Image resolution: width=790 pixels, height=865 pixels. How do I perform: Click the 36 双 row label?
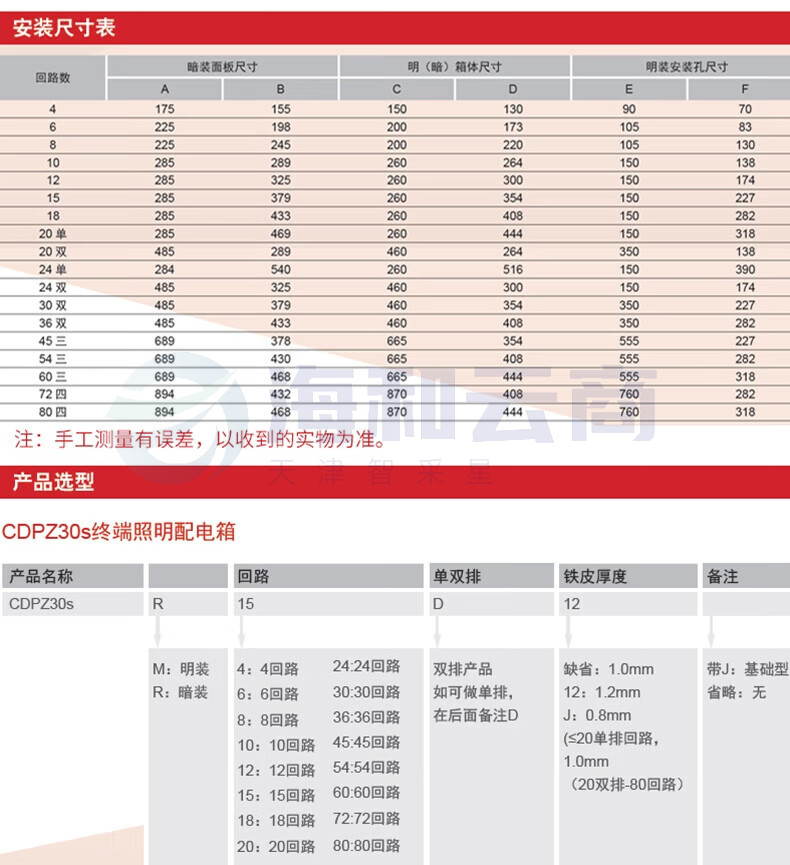[52, 323]
